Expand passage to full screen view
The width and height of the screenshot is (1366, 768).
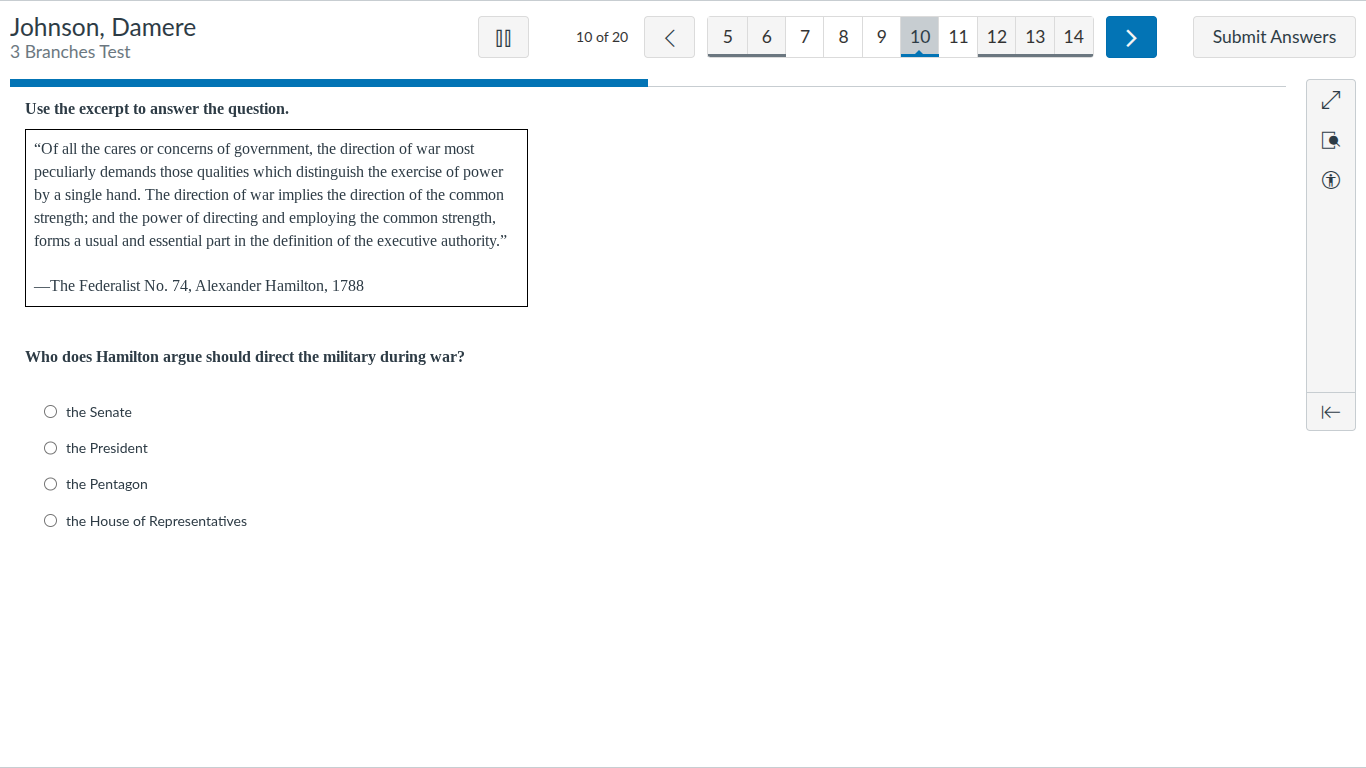coord(1330,101)
